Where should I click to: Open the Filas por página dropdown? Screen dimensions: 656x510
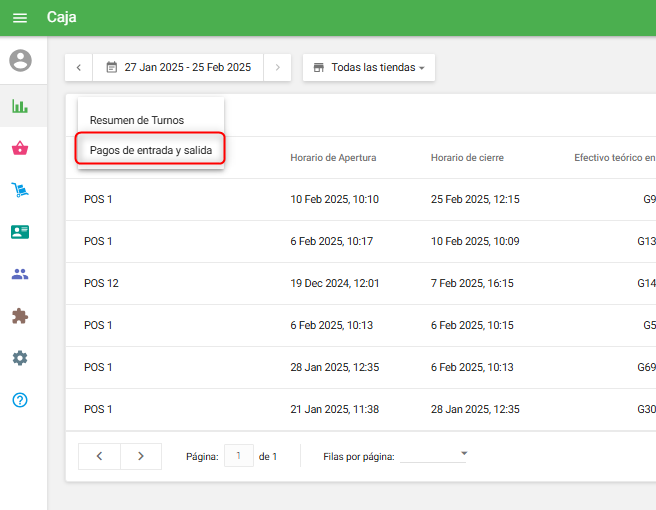[x=434, y=456]
